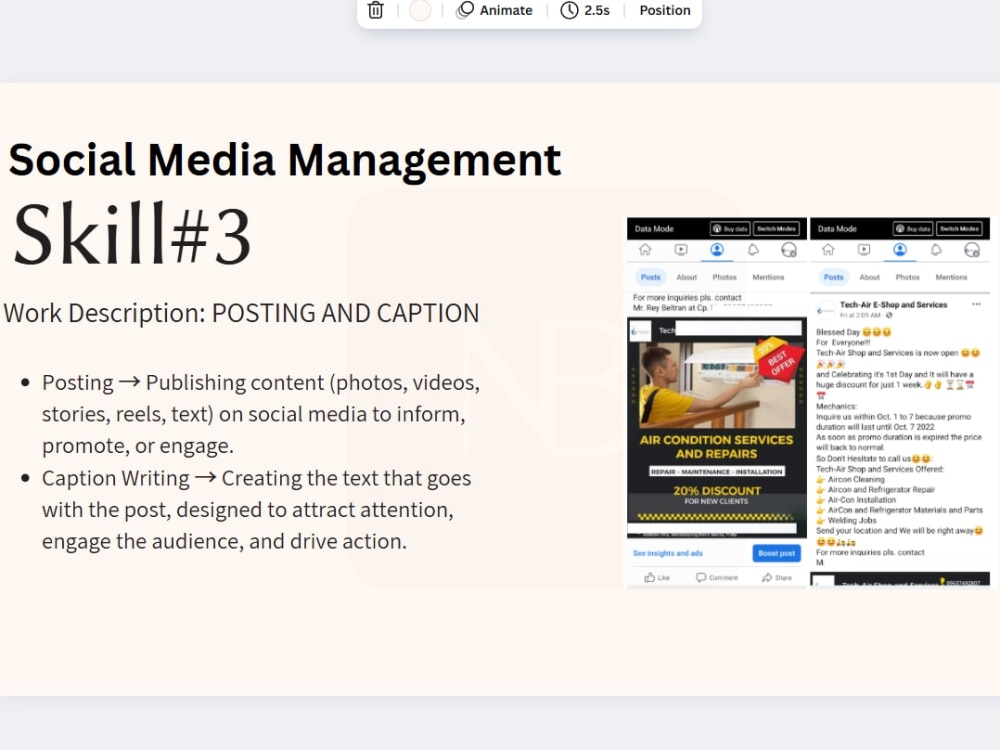Image resolution: width=1000 pixels, height=750 pixels.
Task: Click About tab in right screenshot
Action: pos(870,277)
